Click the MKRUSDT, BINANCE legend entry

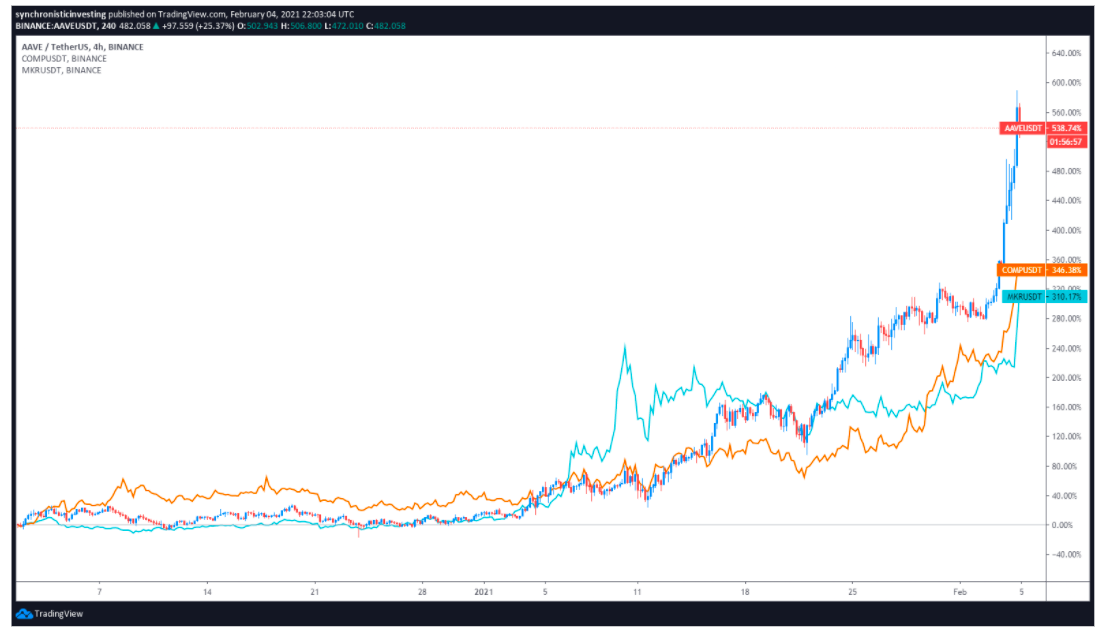[61, 70]
